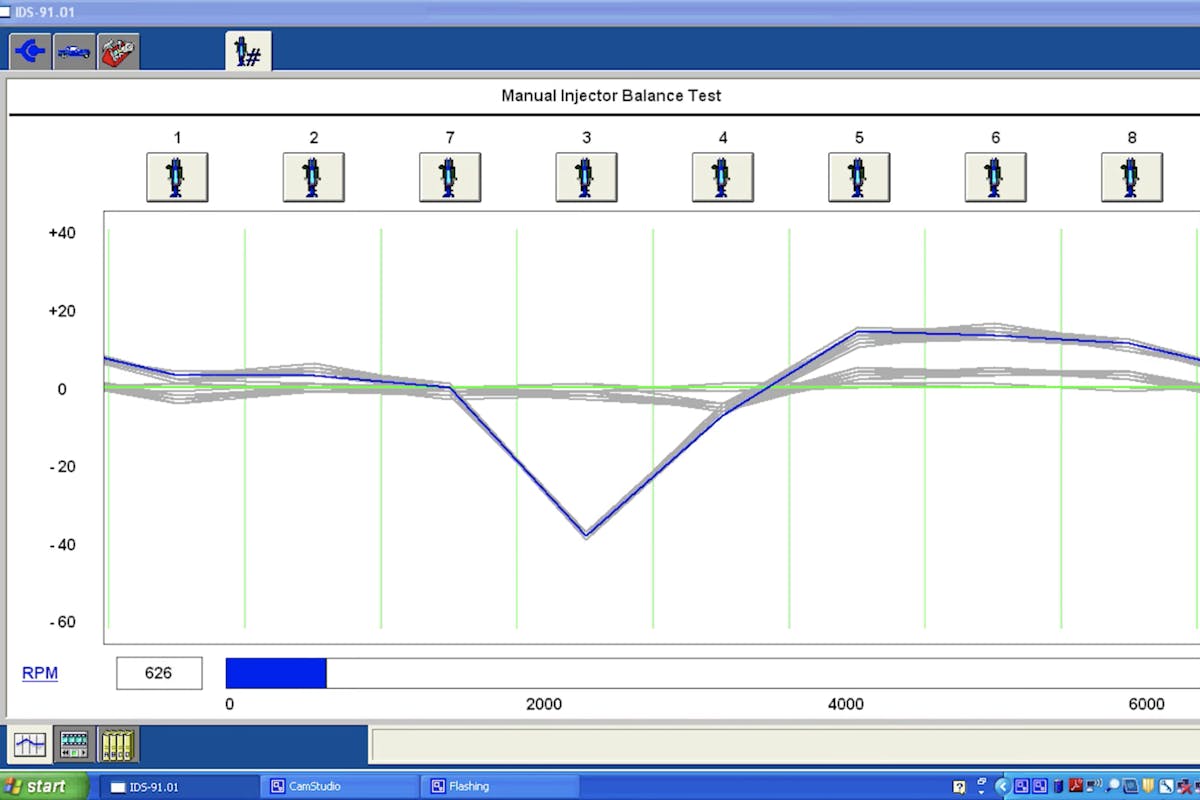1200x800 pixels.
Task: Click the injector 5 button
Action: (x=858, y=177)
